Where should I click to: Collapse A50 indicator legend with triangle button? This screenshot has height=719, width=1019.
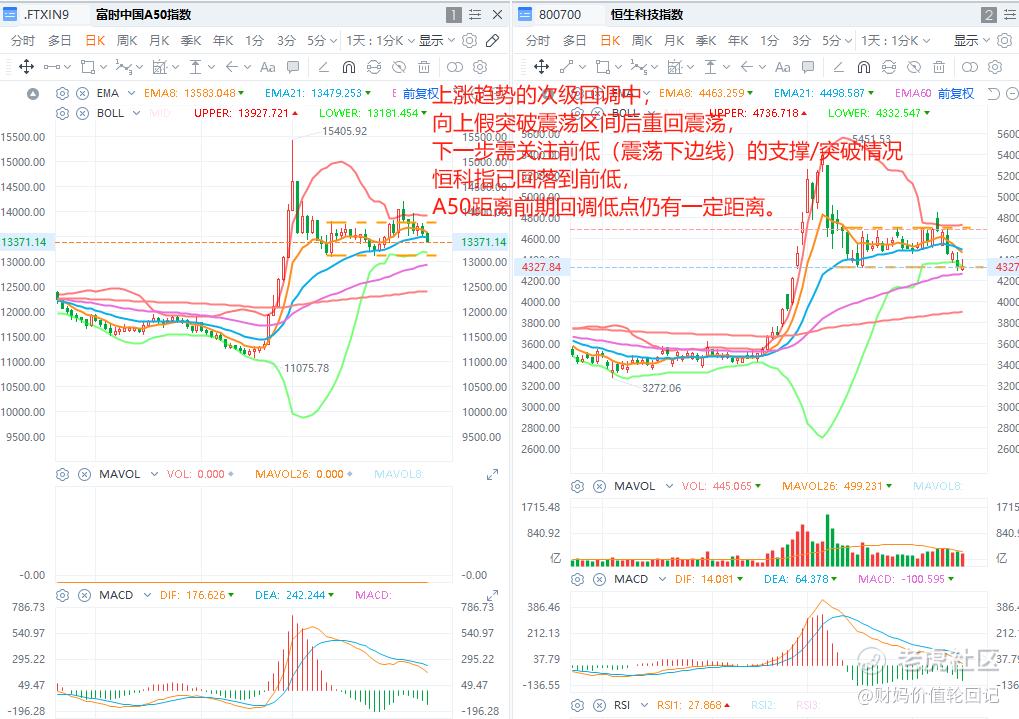tap(32, 94)
